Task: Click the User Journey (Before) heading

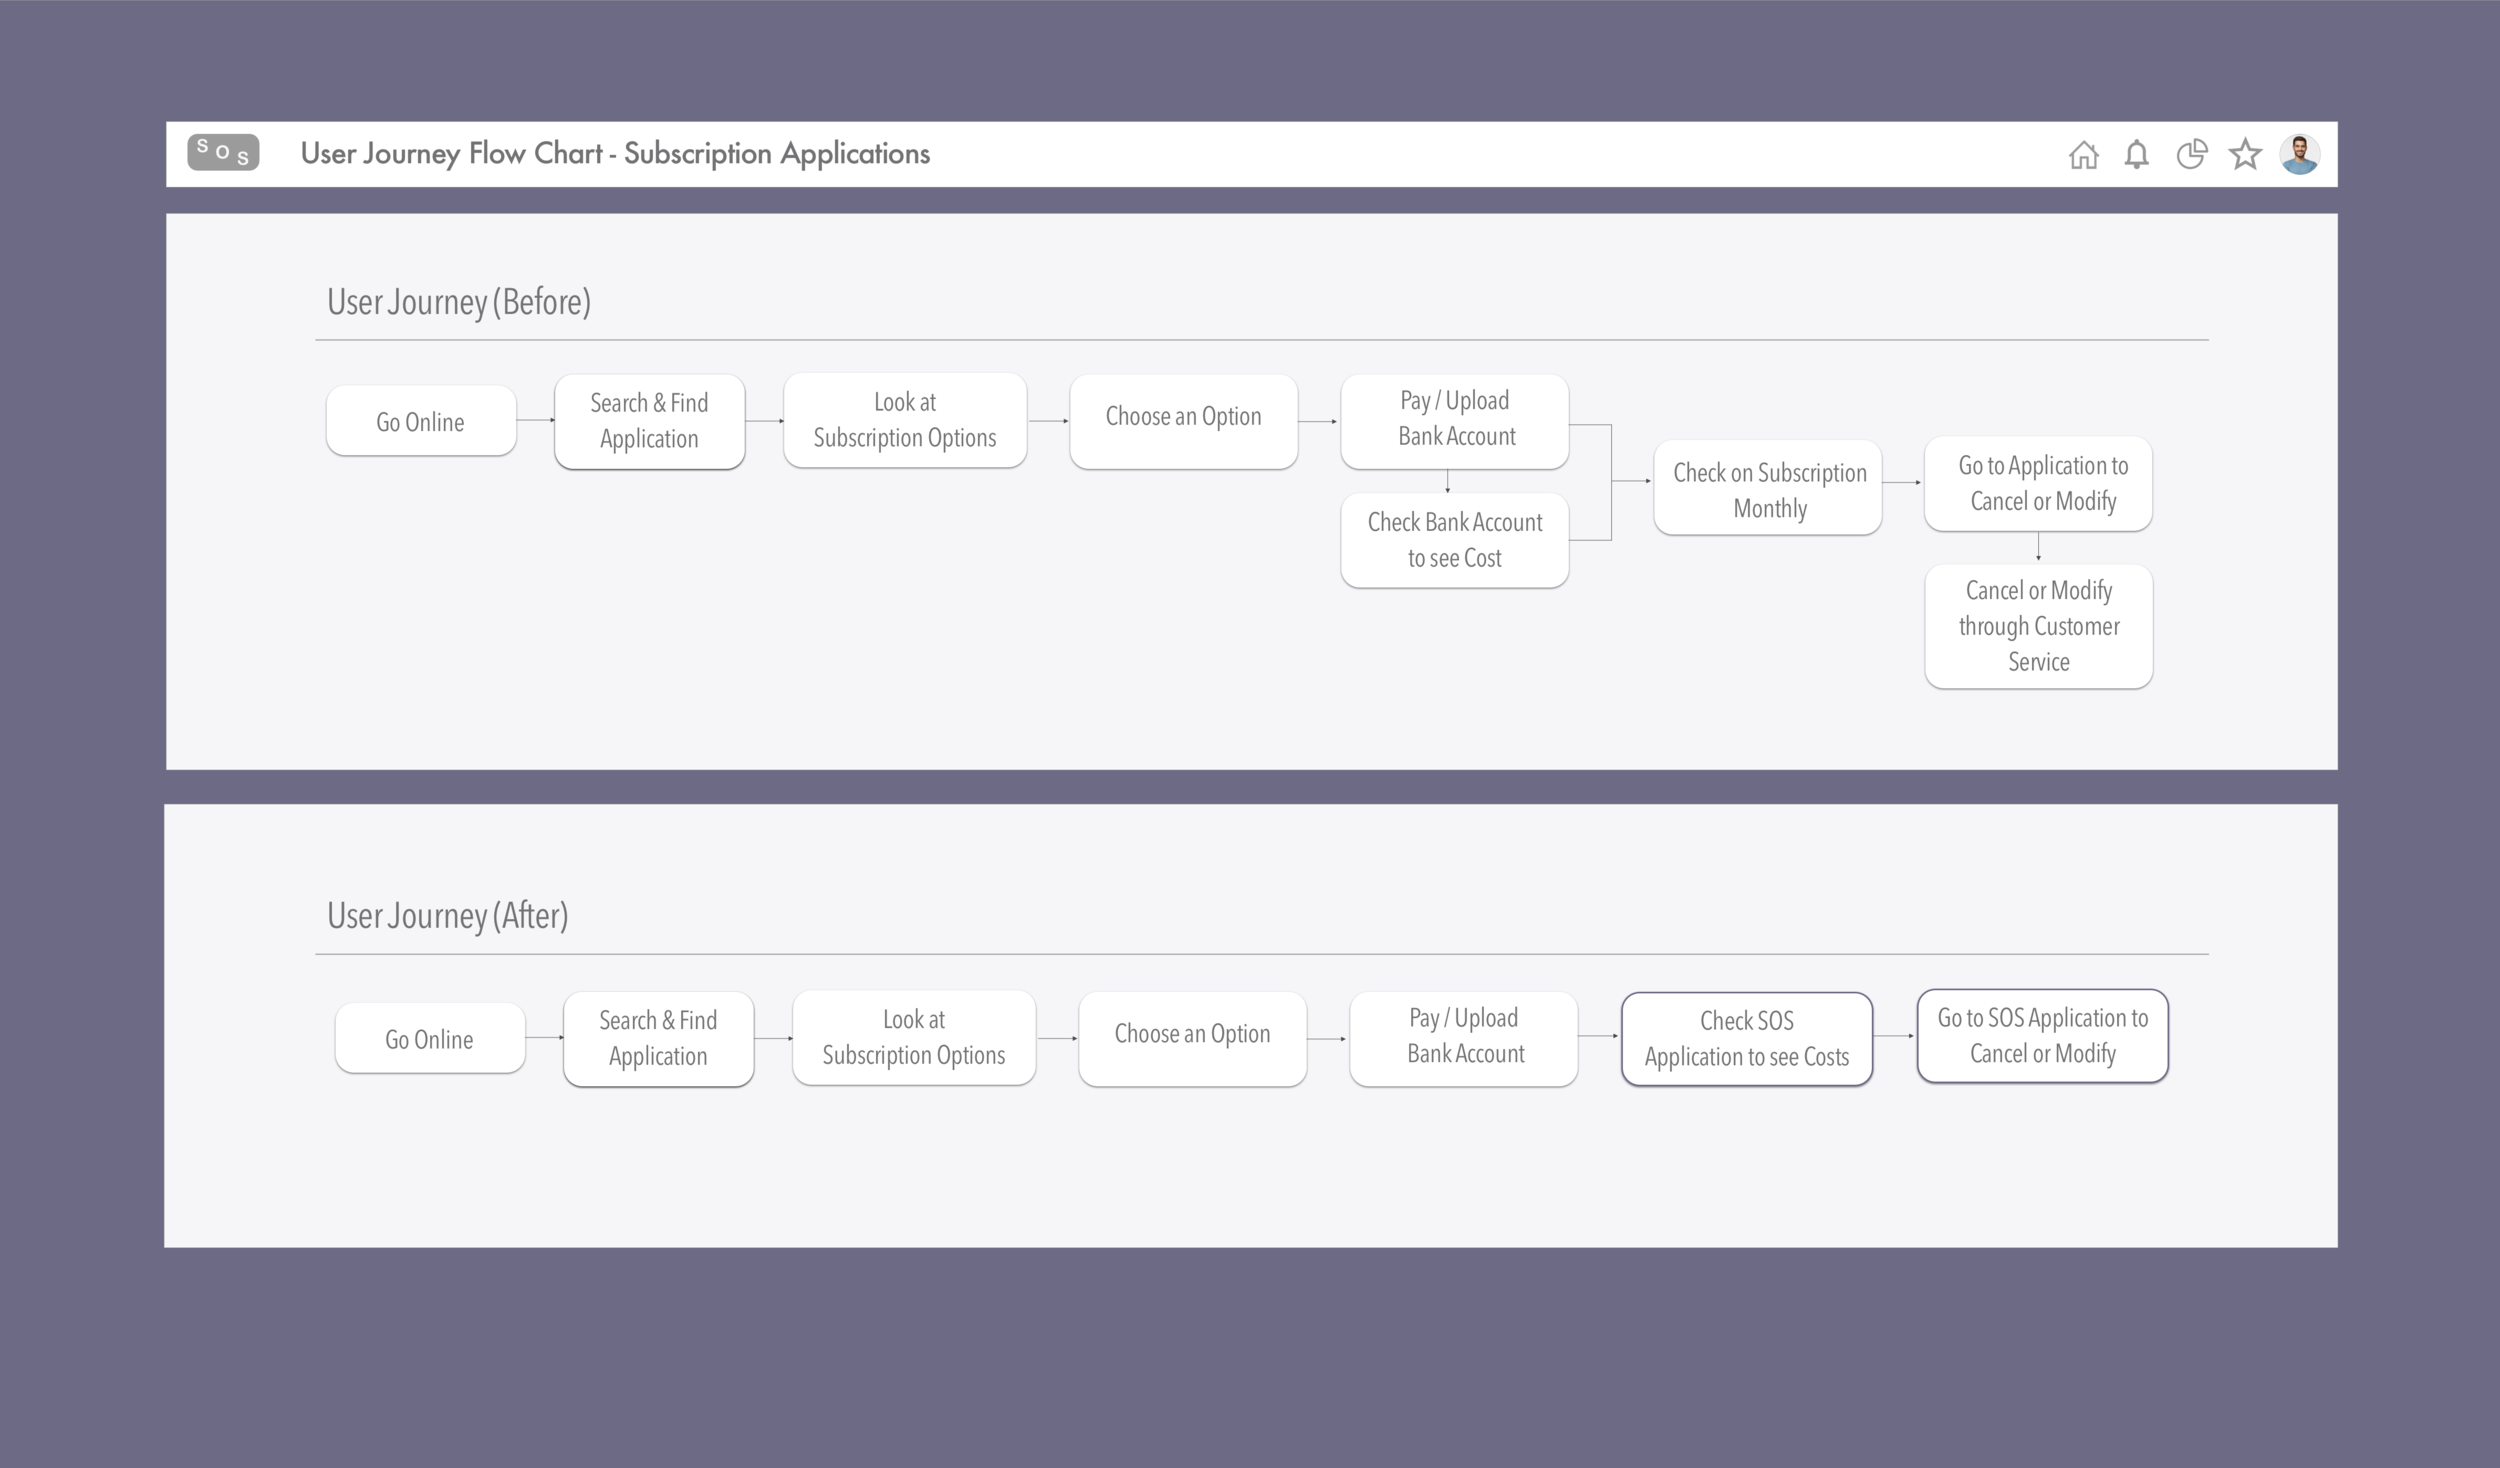Action: (459, 302)
